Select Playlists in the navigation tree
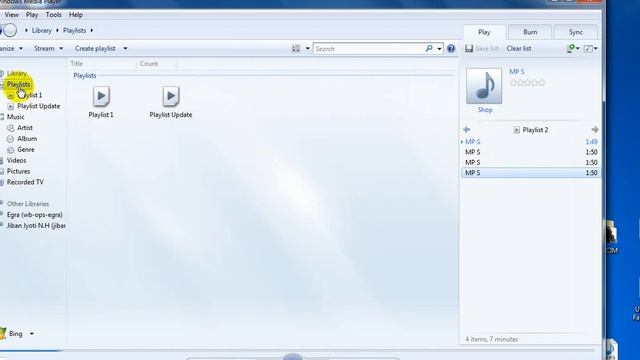Image resolution: width=640 pixels, height=360 pixels. click(18, 84)
